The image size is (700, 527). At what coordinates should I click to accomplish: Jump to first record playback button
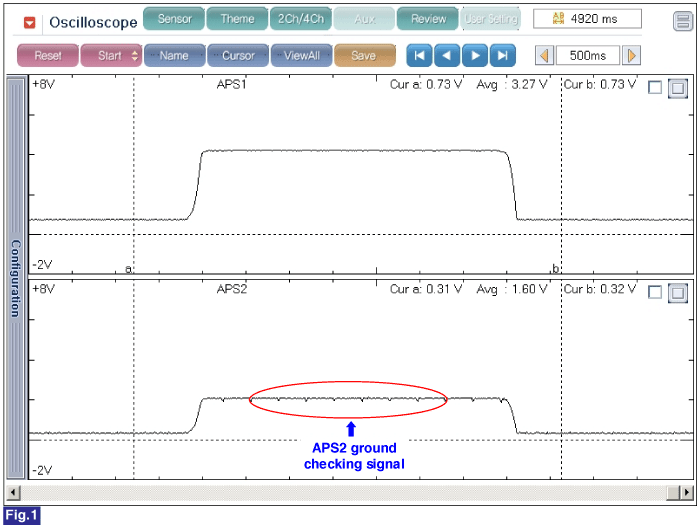pyautogui.click(x=419, y=55)
